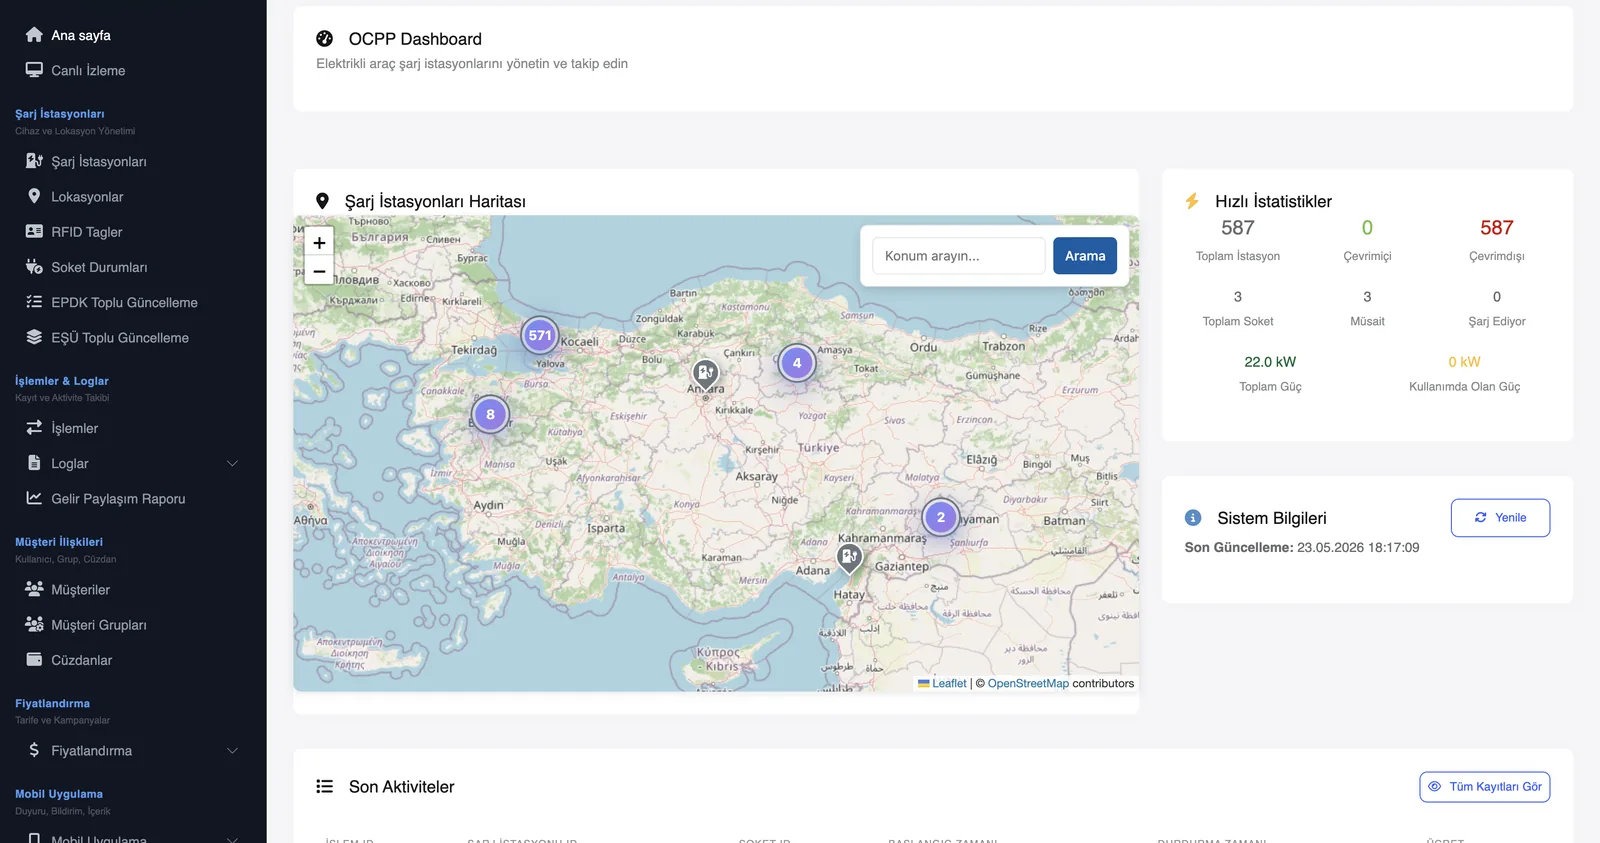This screenshot has height=843, width=1600.
Task: Click the Konum arayın search field
Action: click(x=958, y=256)
